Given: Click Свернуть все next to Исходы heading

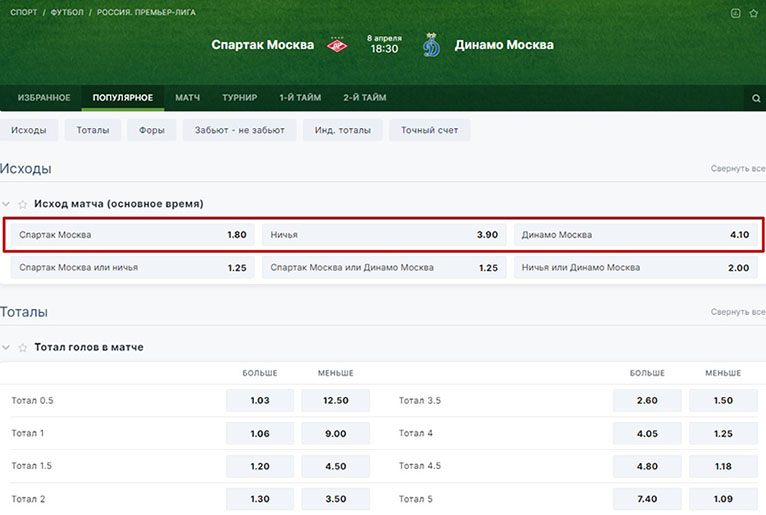Looking at the screenshot, I should (x=737, y=169).
